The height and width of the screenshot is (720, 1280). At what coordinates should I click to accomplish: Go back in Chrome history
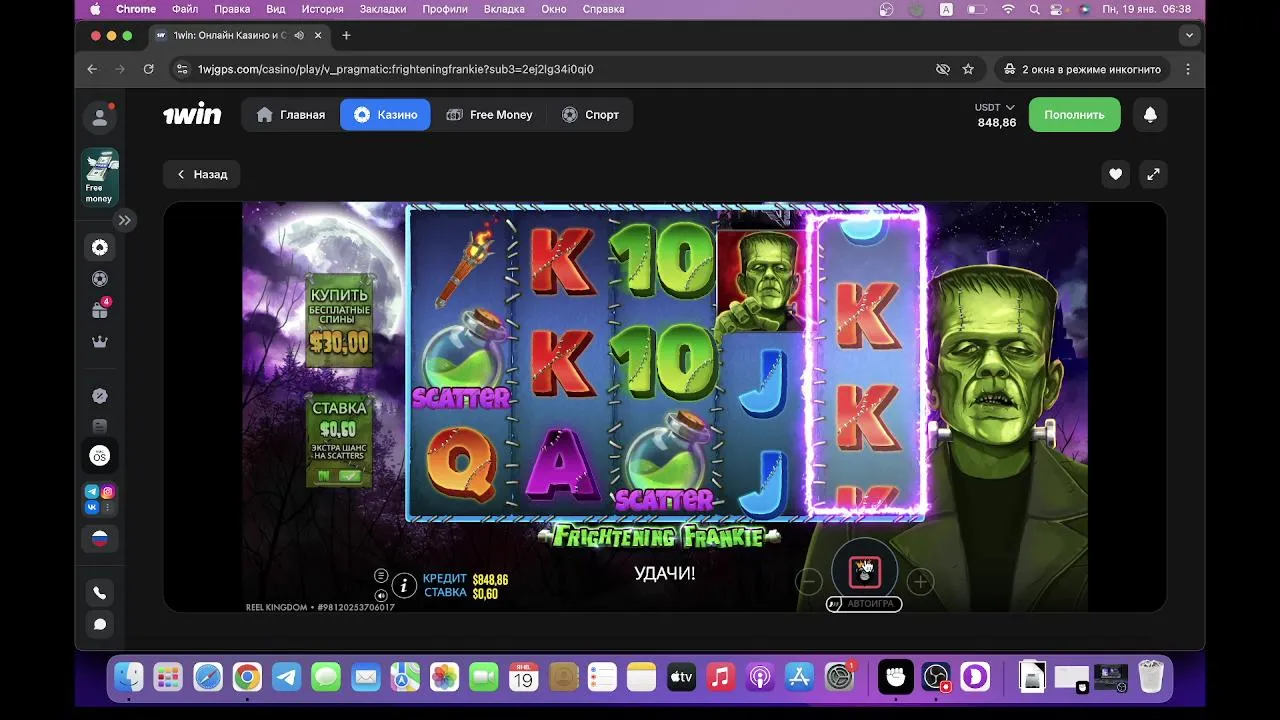coord(92,69)
